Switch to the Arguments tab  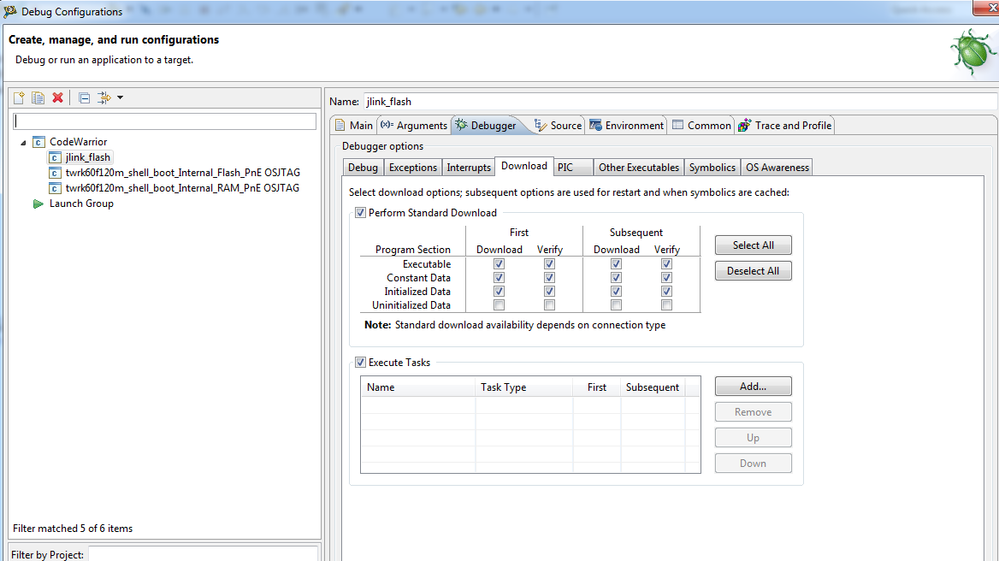click(414, 125)
